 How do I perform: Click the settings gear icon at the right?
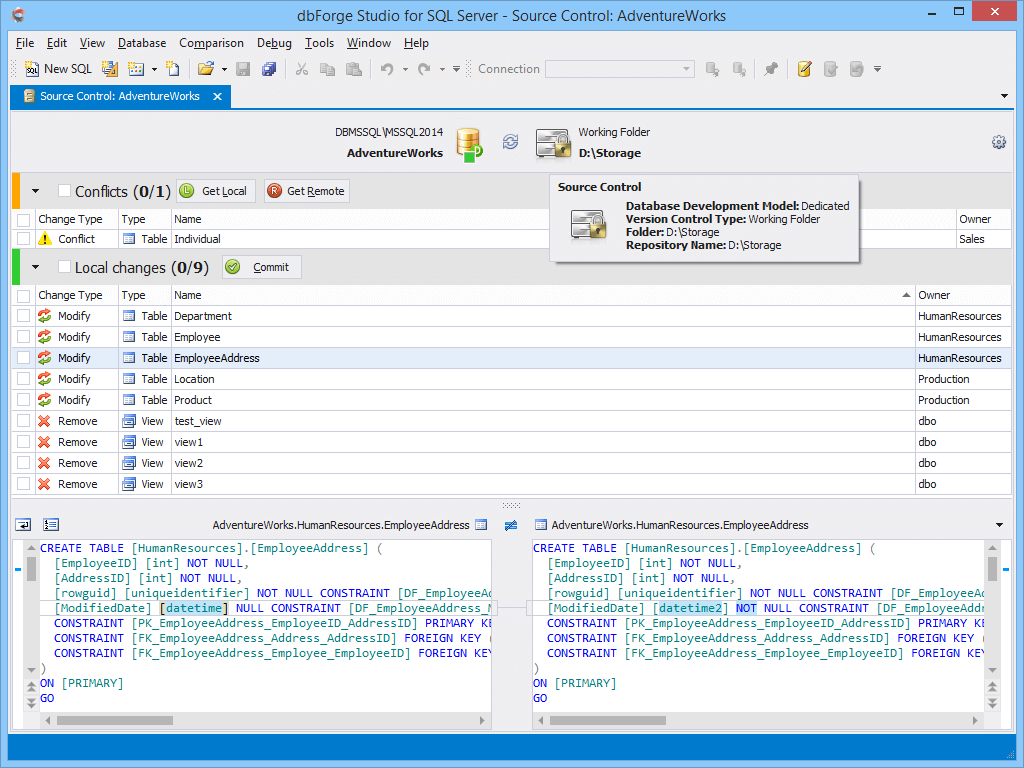pos(999,142)
